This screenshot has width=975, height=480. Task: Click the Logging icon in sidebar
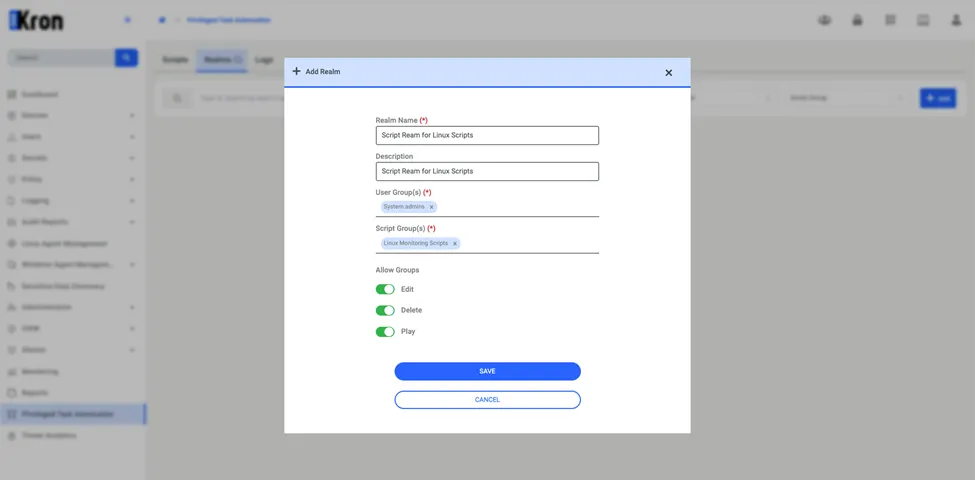[11, 201]
